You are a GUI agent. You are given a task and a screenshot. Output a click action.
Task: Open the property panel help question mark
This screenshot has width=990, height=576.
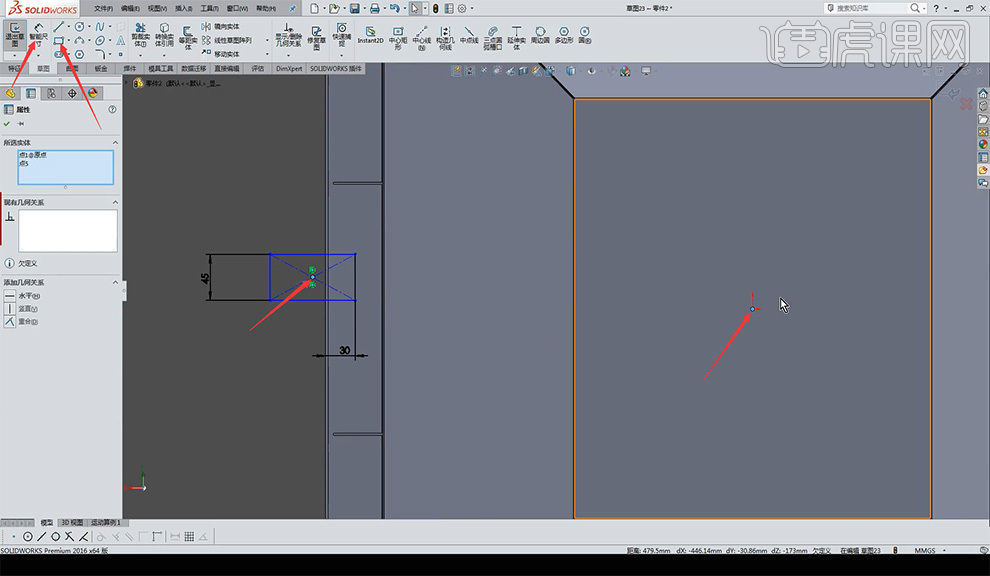(112, 109)
